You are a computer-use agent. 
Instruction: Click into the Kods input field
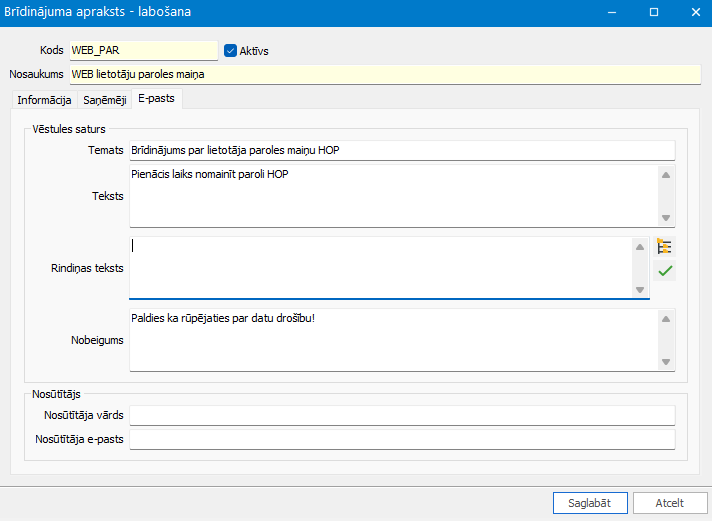pyautogui.click(x=142, y=51)
